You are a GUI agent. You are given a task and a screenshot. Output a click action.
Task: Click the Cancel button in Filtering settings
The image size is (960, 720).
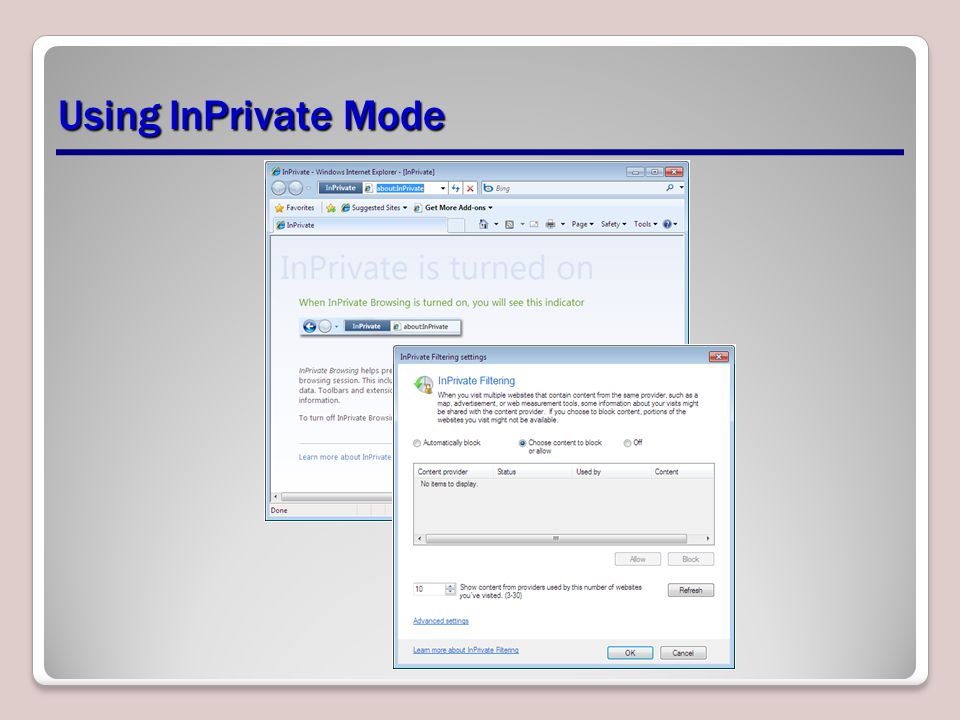click(683, 653)
